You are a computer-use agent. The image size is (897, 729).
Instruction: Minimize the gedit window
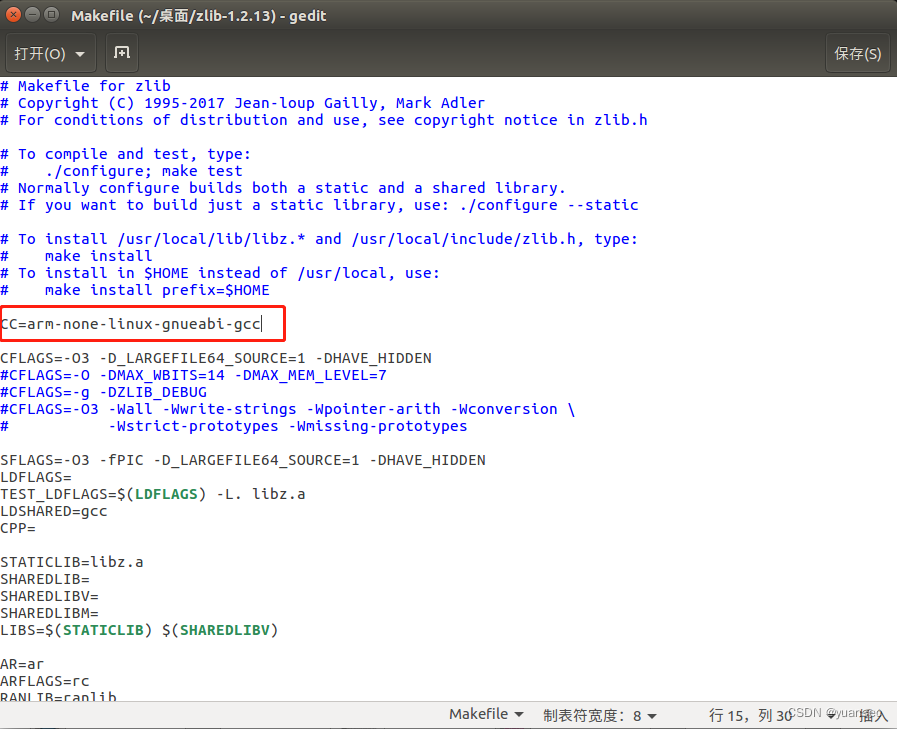click(33, 15)
